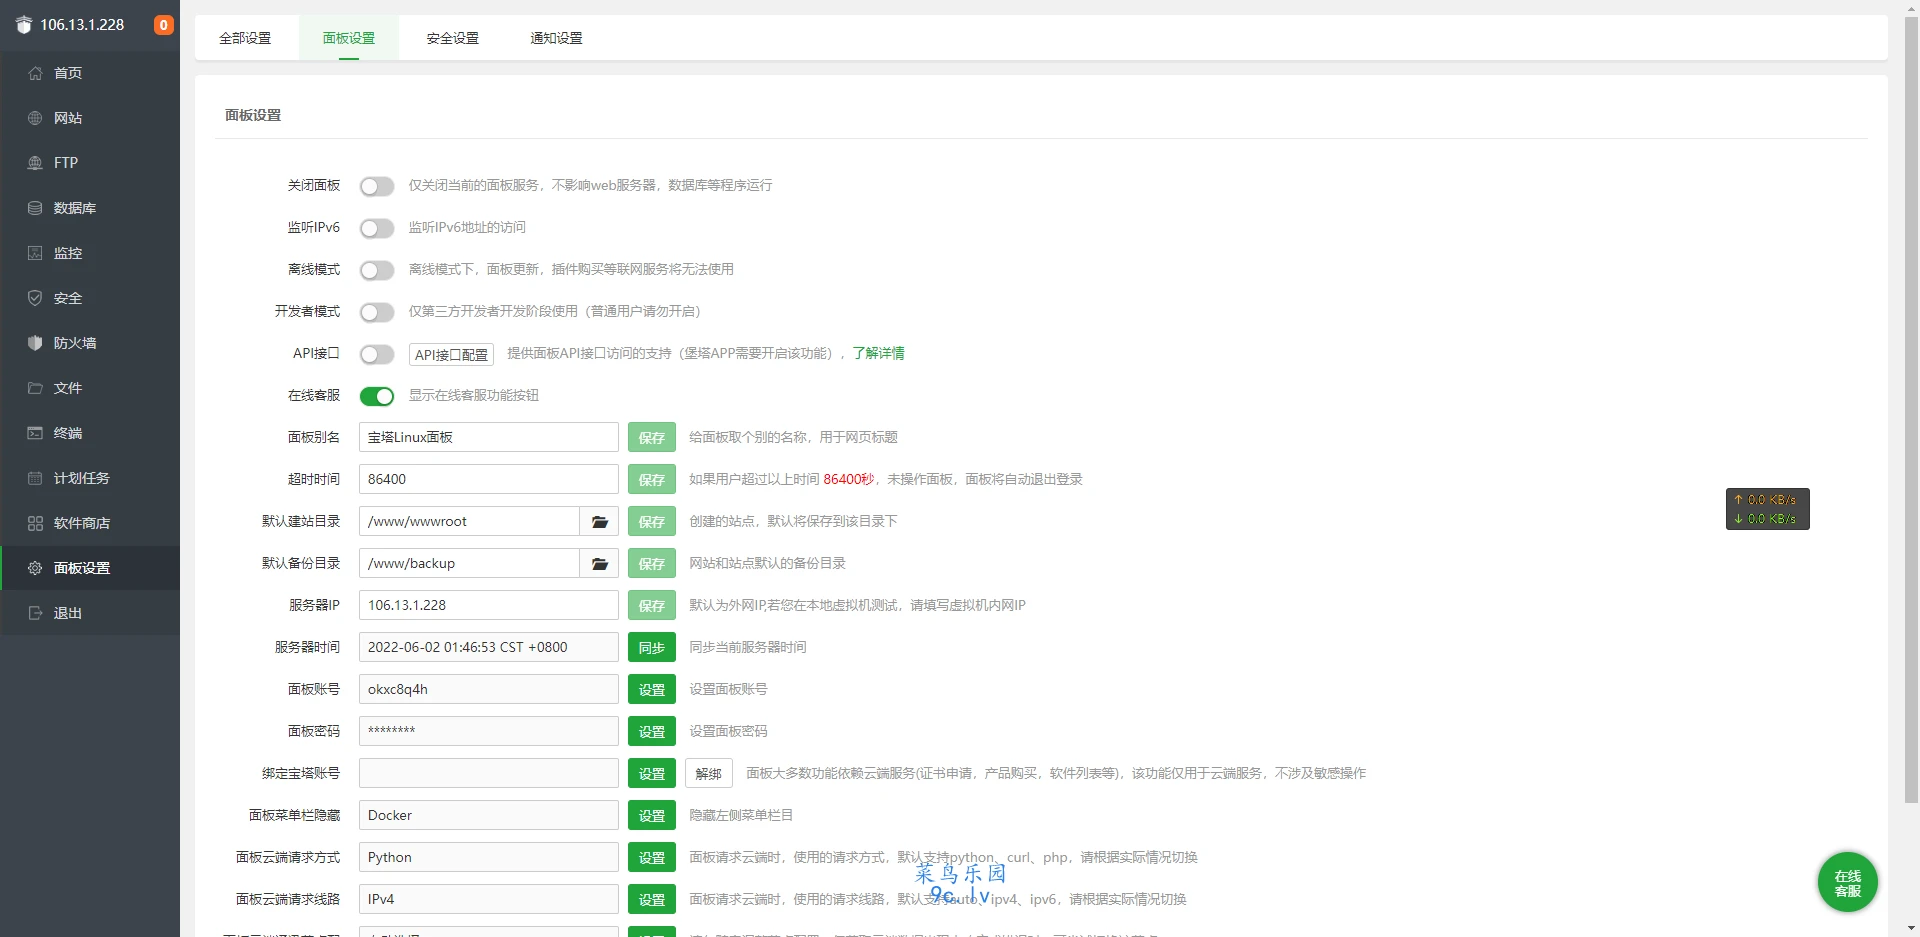Screen dimensions: 1920x937
Task: Click 设置 for 面板密码
Action: point(652,731)
